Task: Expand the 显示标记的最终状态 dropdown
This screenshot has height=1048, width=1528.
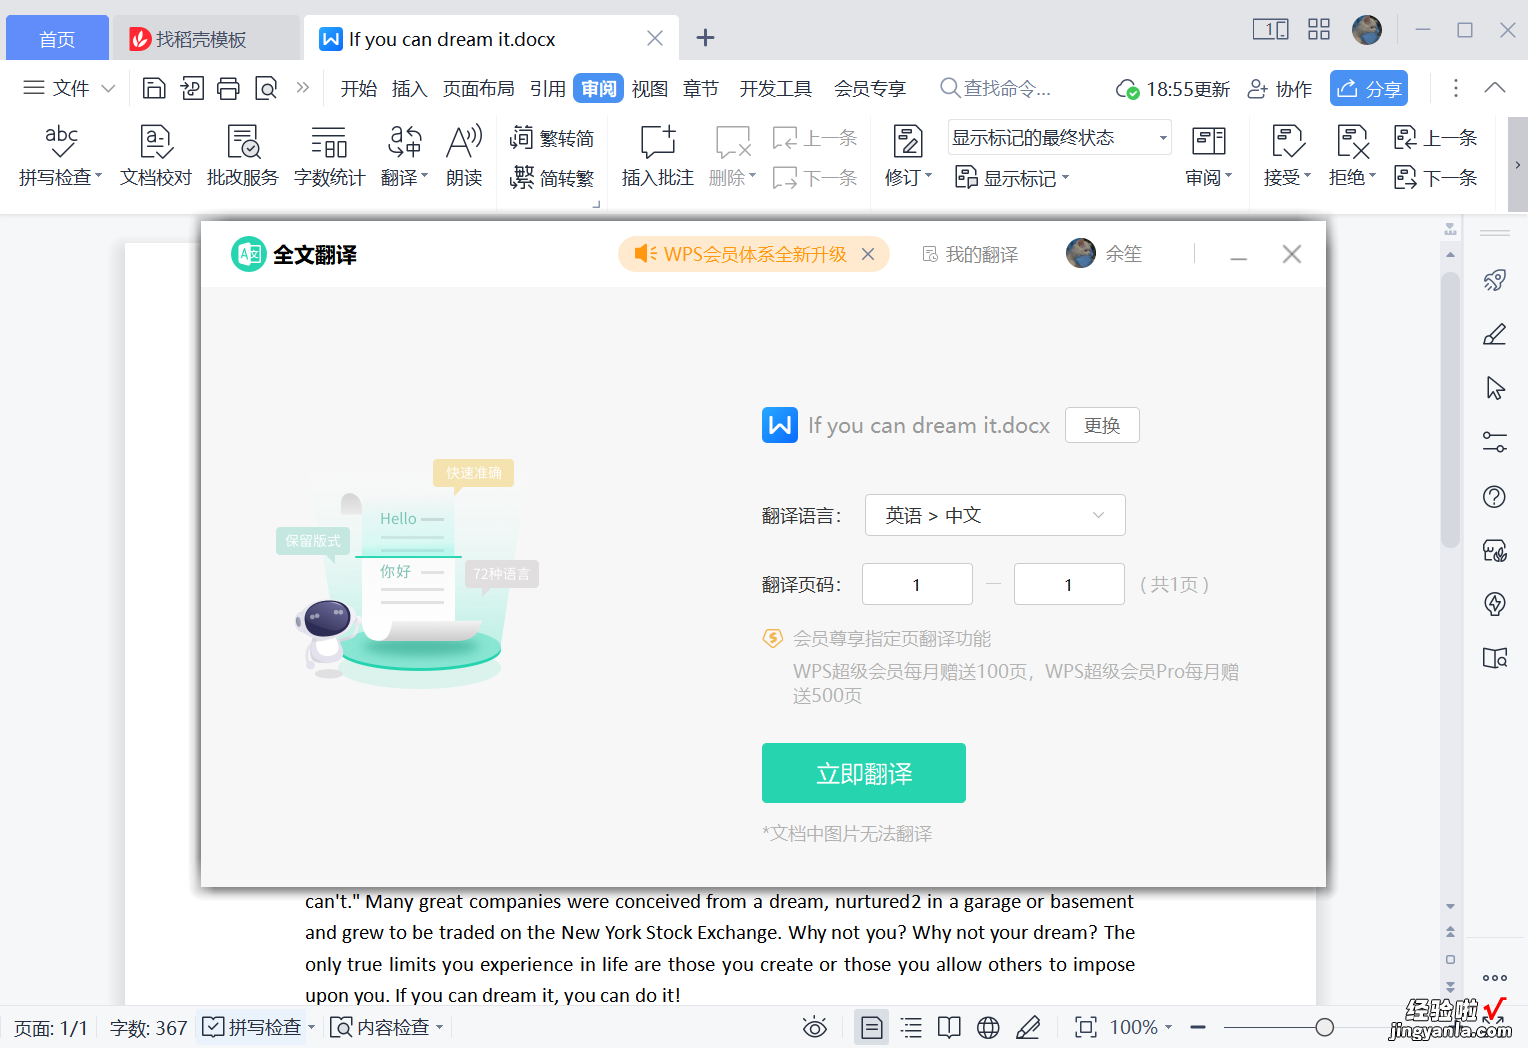Action: coord(1163,138)
